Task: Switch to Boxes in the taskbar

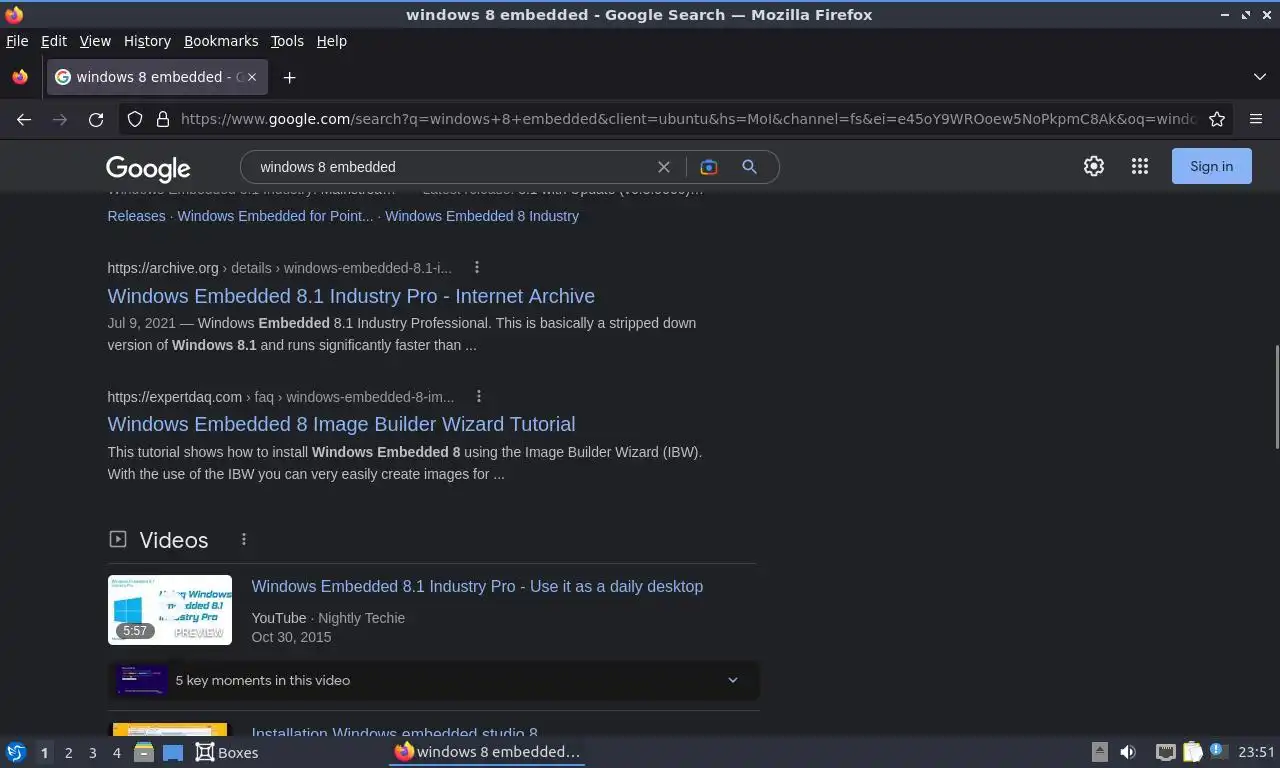Action: pos(227,752)
